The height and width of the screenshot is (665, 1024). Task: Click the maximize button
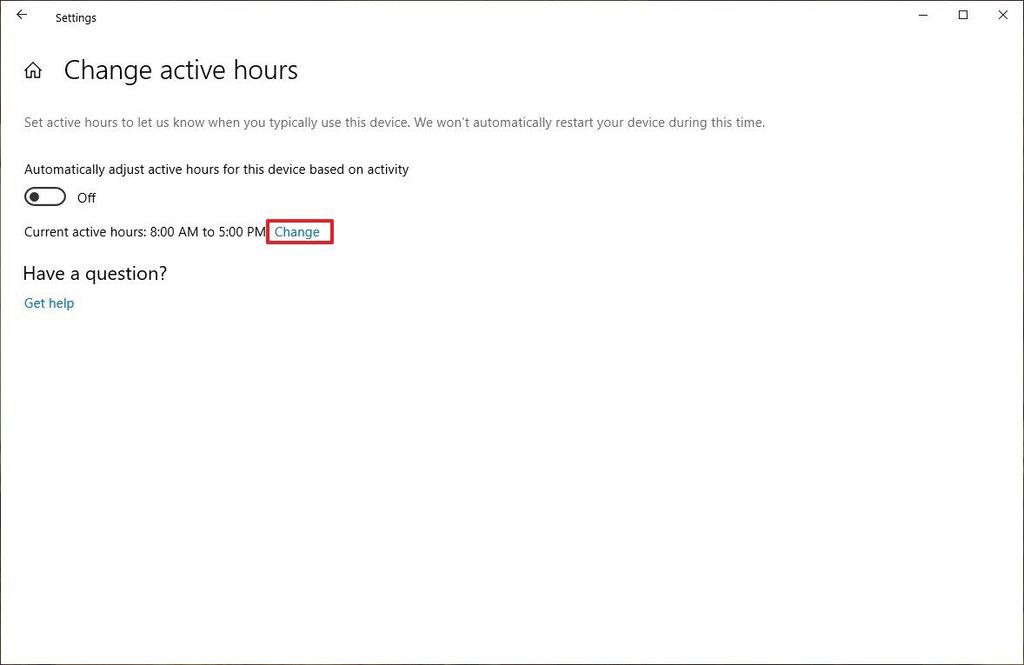963,15
